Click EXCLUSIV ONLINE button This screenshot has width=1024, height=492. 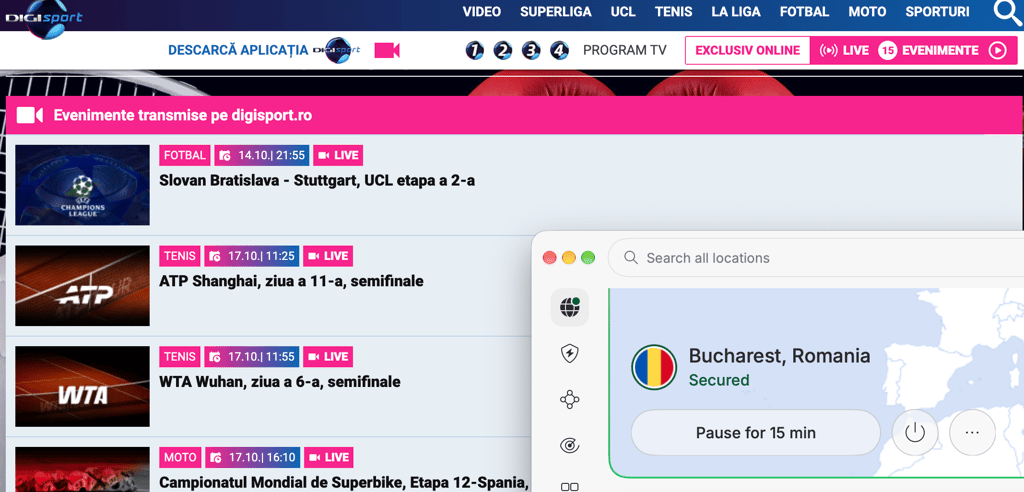[748, 50]
